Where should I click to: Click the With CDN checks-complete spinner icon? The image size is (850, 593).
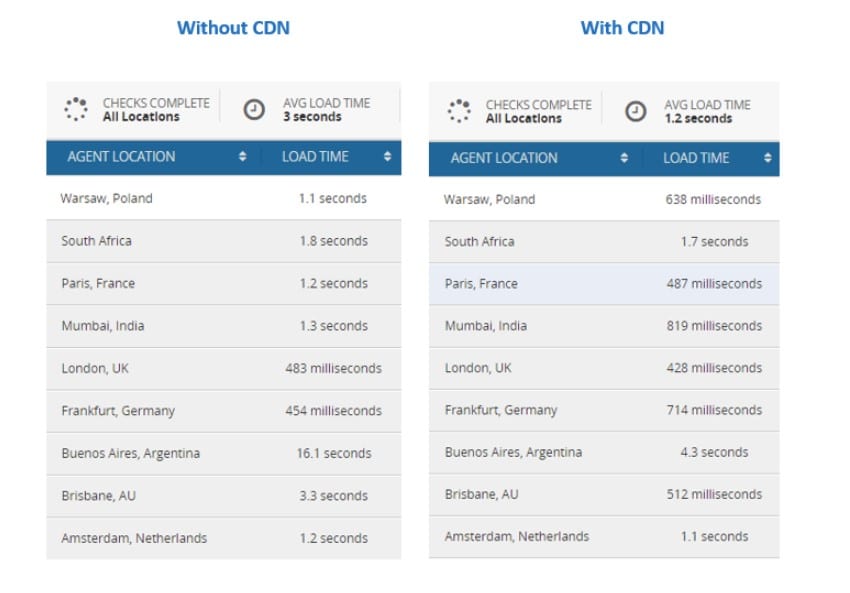click(459, 111)
